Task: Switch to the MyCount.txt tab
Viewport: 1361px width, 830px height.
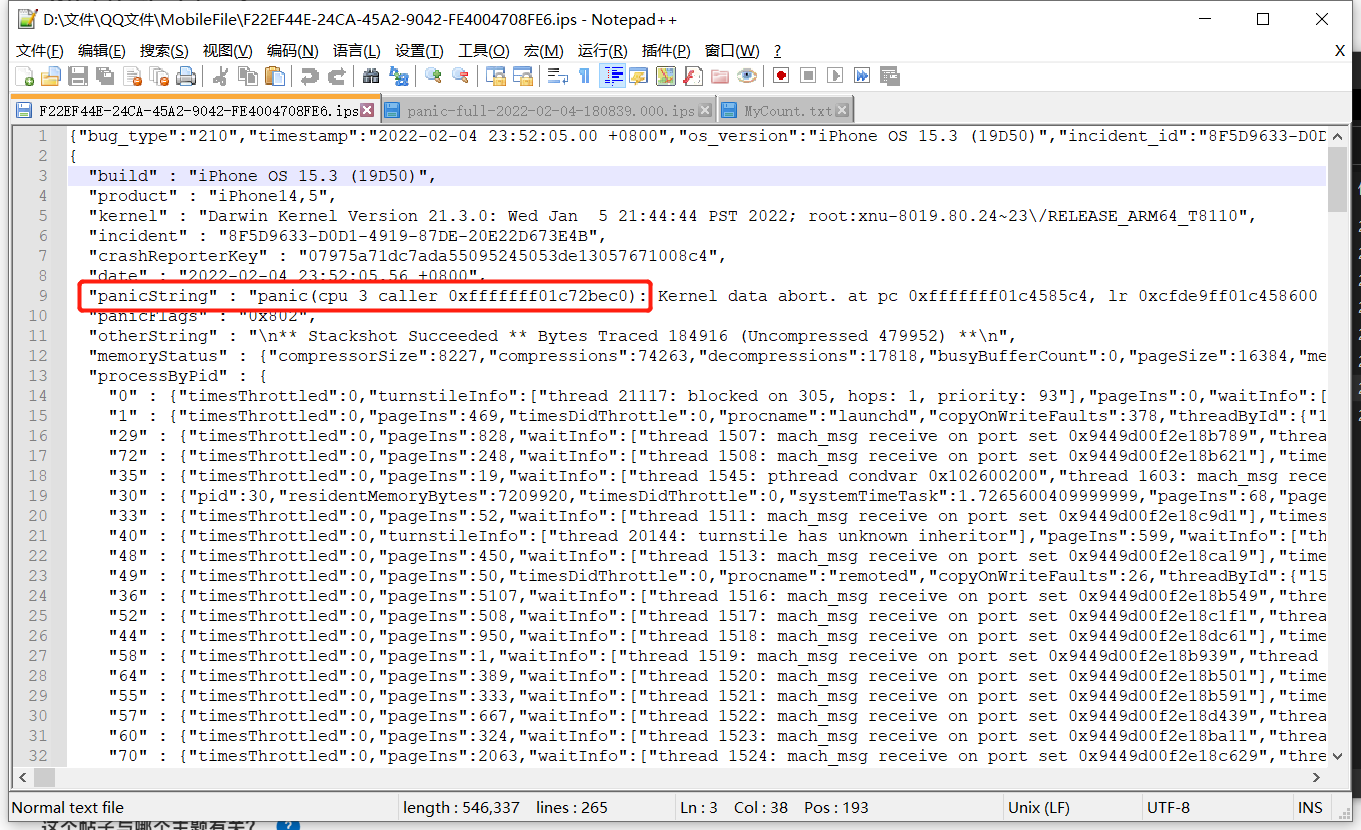Action: [787, 111]
